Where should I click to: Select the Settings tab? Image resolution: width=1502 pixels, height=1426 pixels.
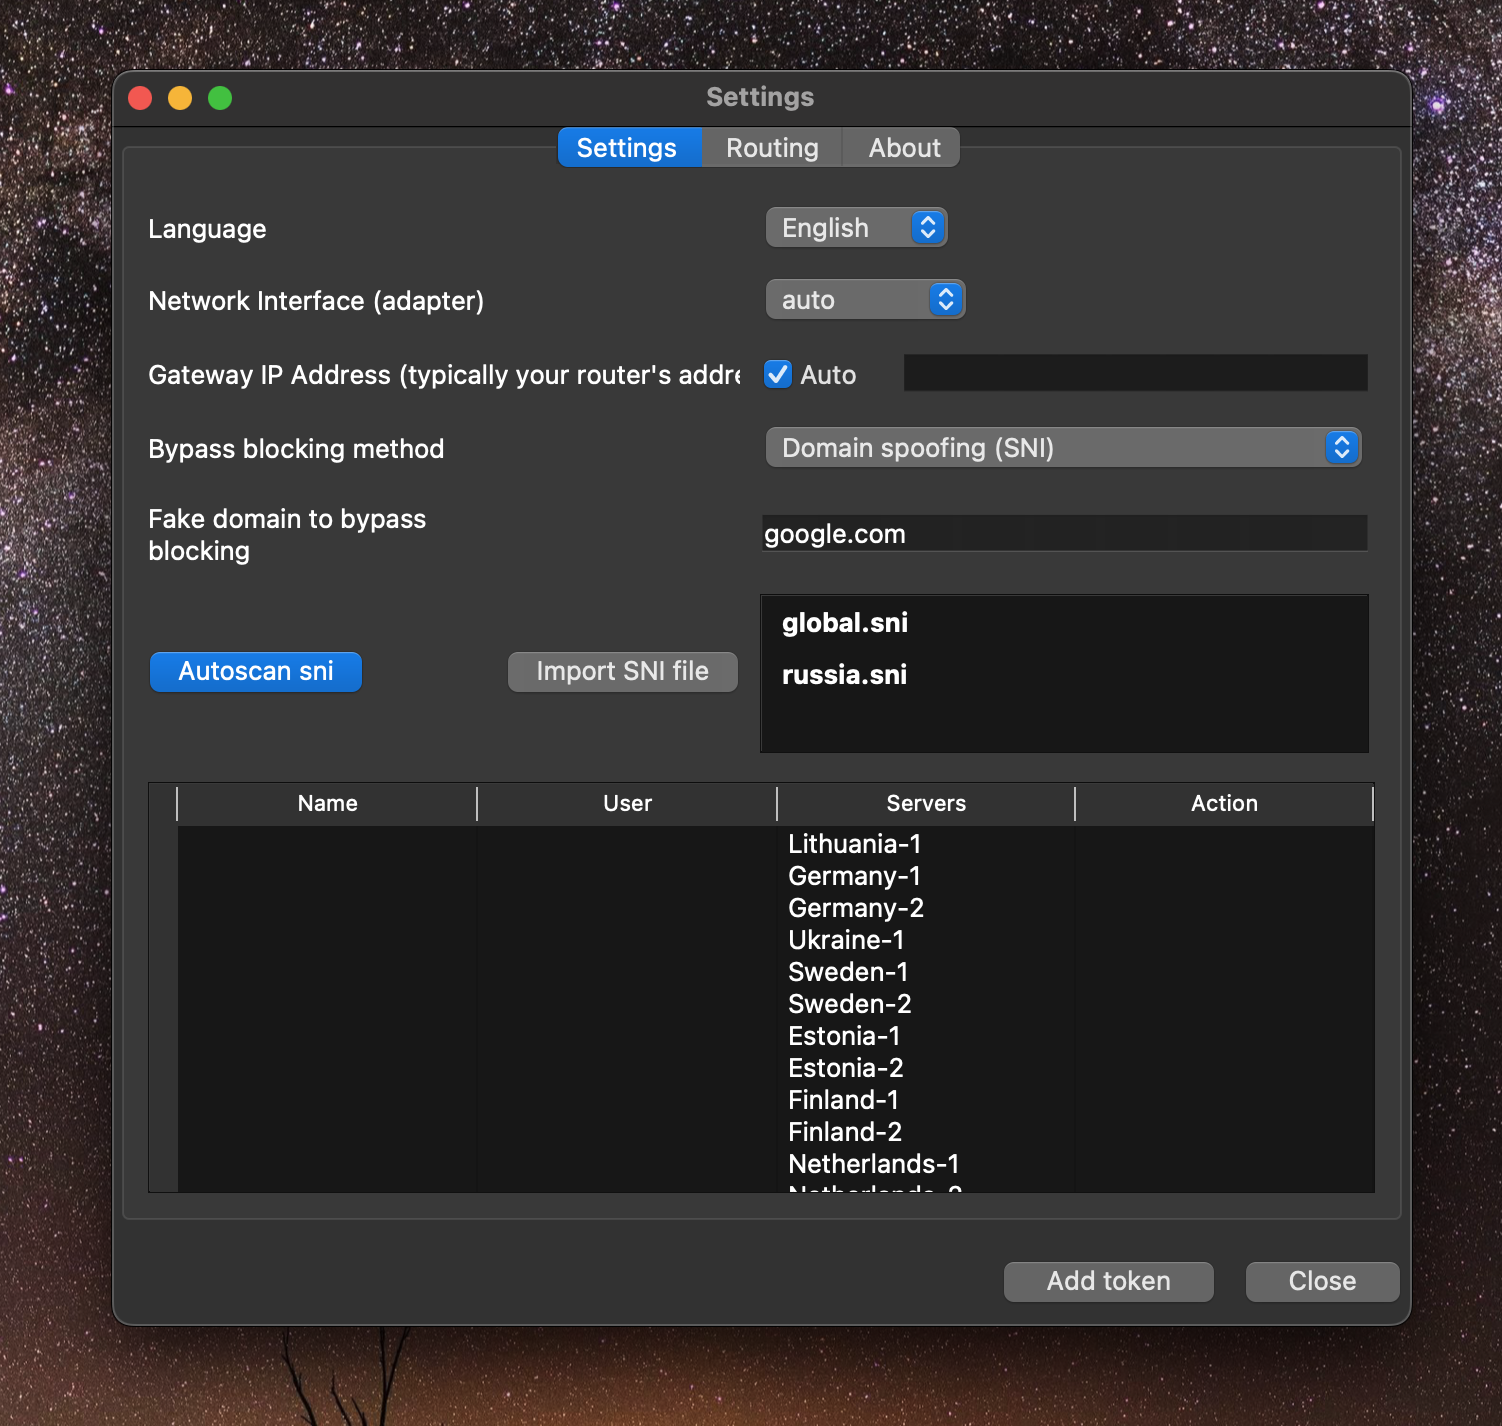pos(627,148)
